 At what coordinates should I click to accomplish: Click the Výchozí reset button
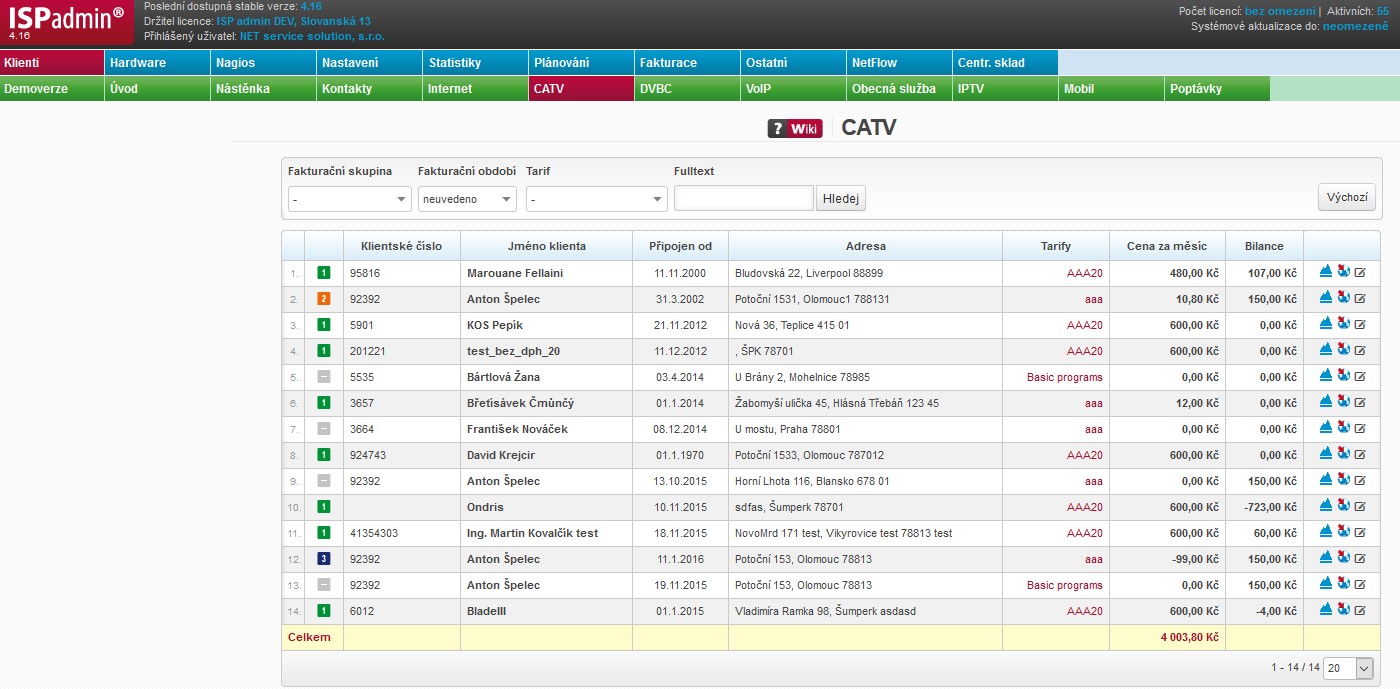pyautogui.click(x=1347, y=197)
